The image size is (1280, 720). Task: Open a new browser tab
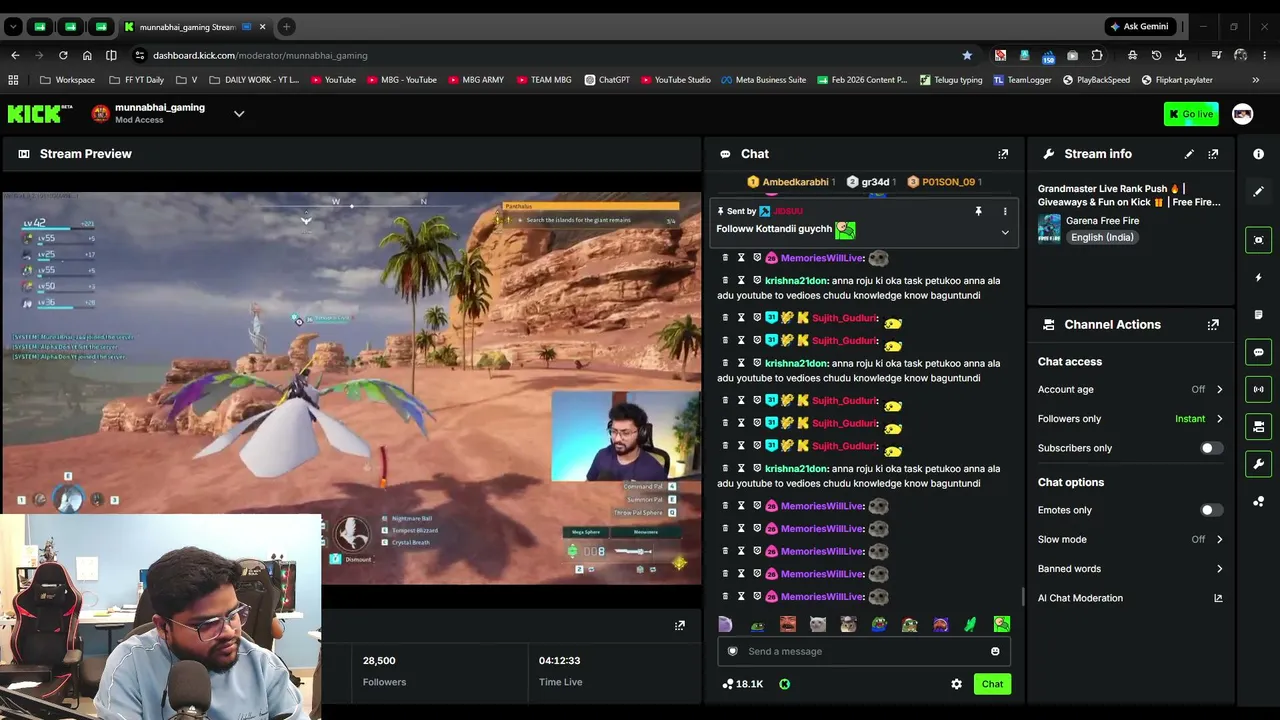(x=286, y=27)
